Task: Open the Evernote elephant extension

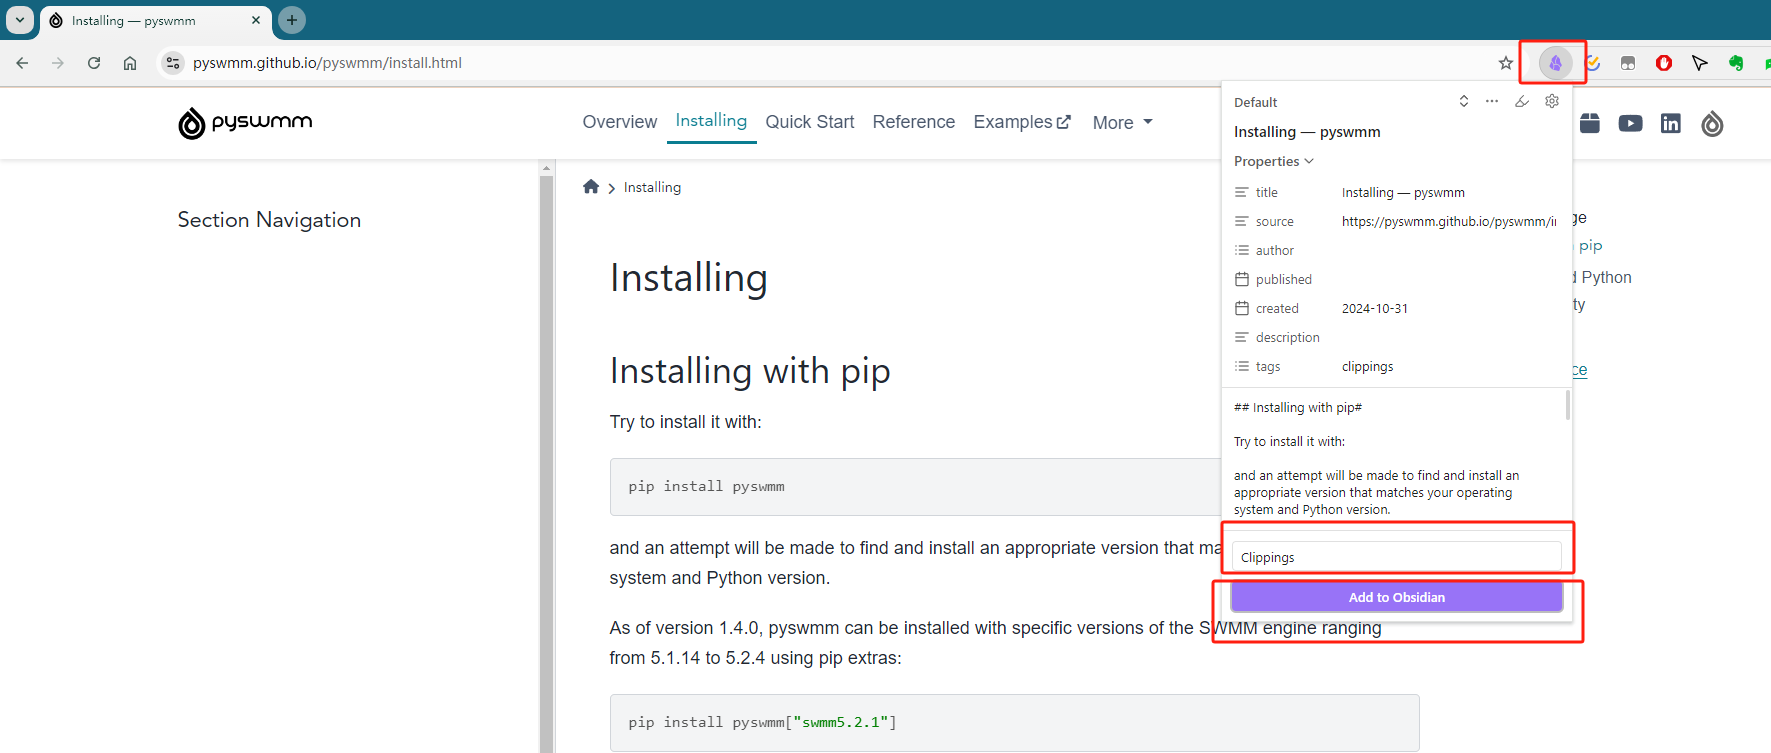Action: 1736,63
